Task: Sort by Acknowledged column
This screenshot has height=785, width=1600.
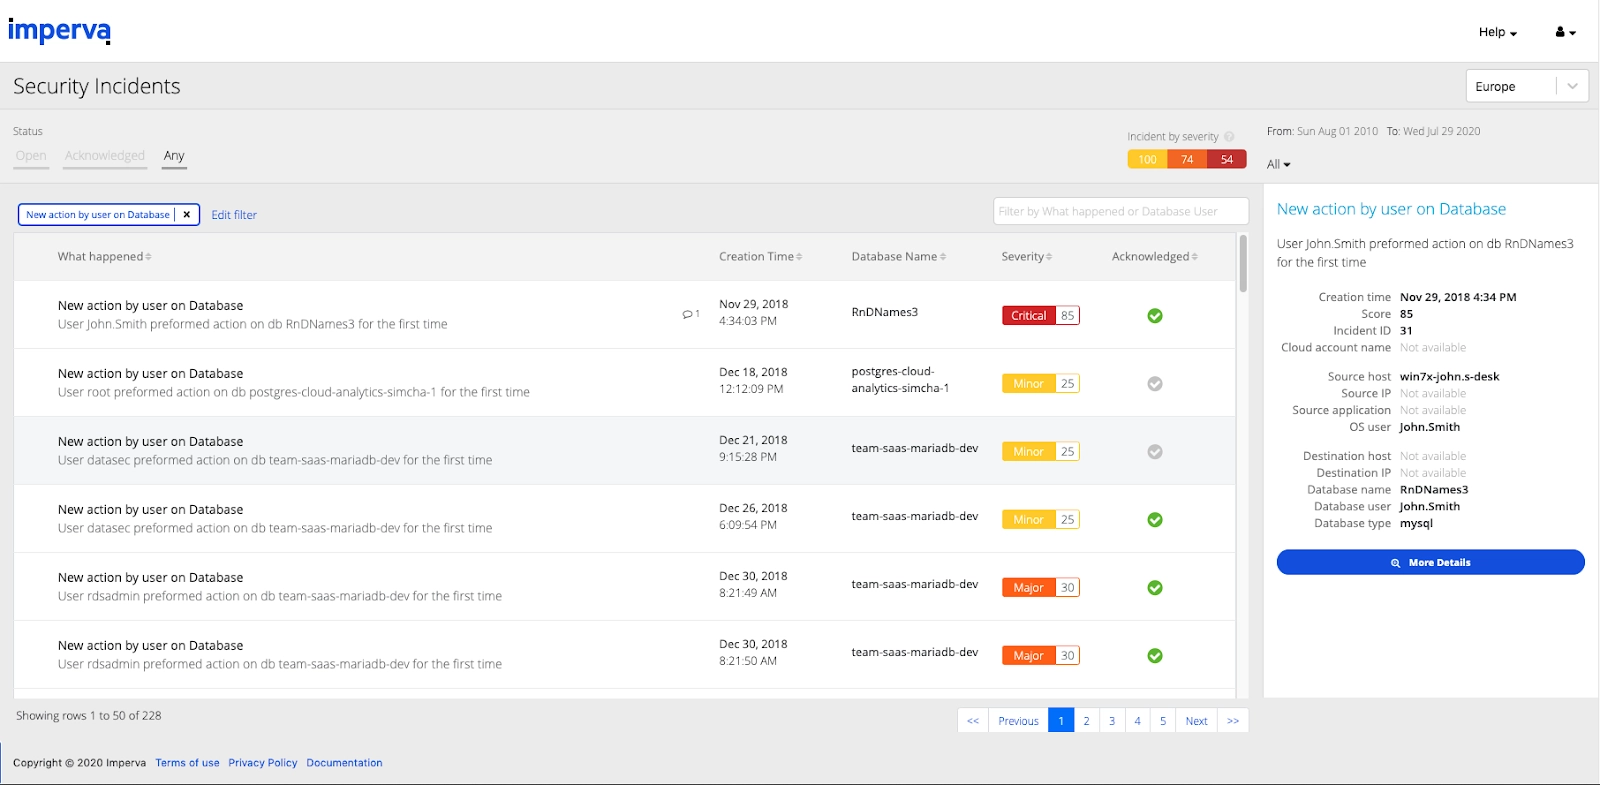Action: 1154,257
